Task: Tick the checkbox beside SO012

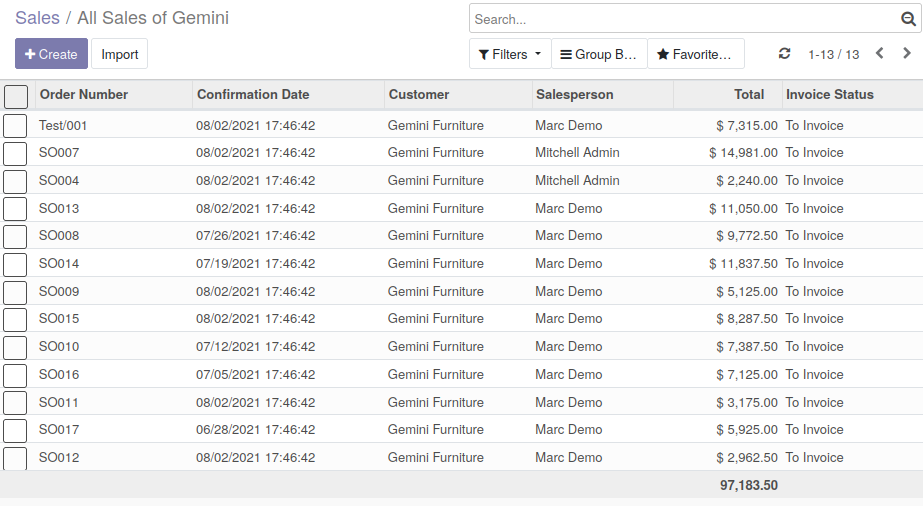Action: click(15, 458)
